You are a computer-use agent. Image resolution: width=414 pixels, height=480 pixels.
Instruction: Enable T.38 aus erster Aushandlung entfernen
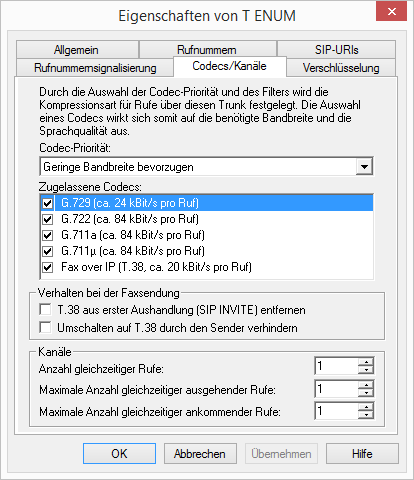45,309
